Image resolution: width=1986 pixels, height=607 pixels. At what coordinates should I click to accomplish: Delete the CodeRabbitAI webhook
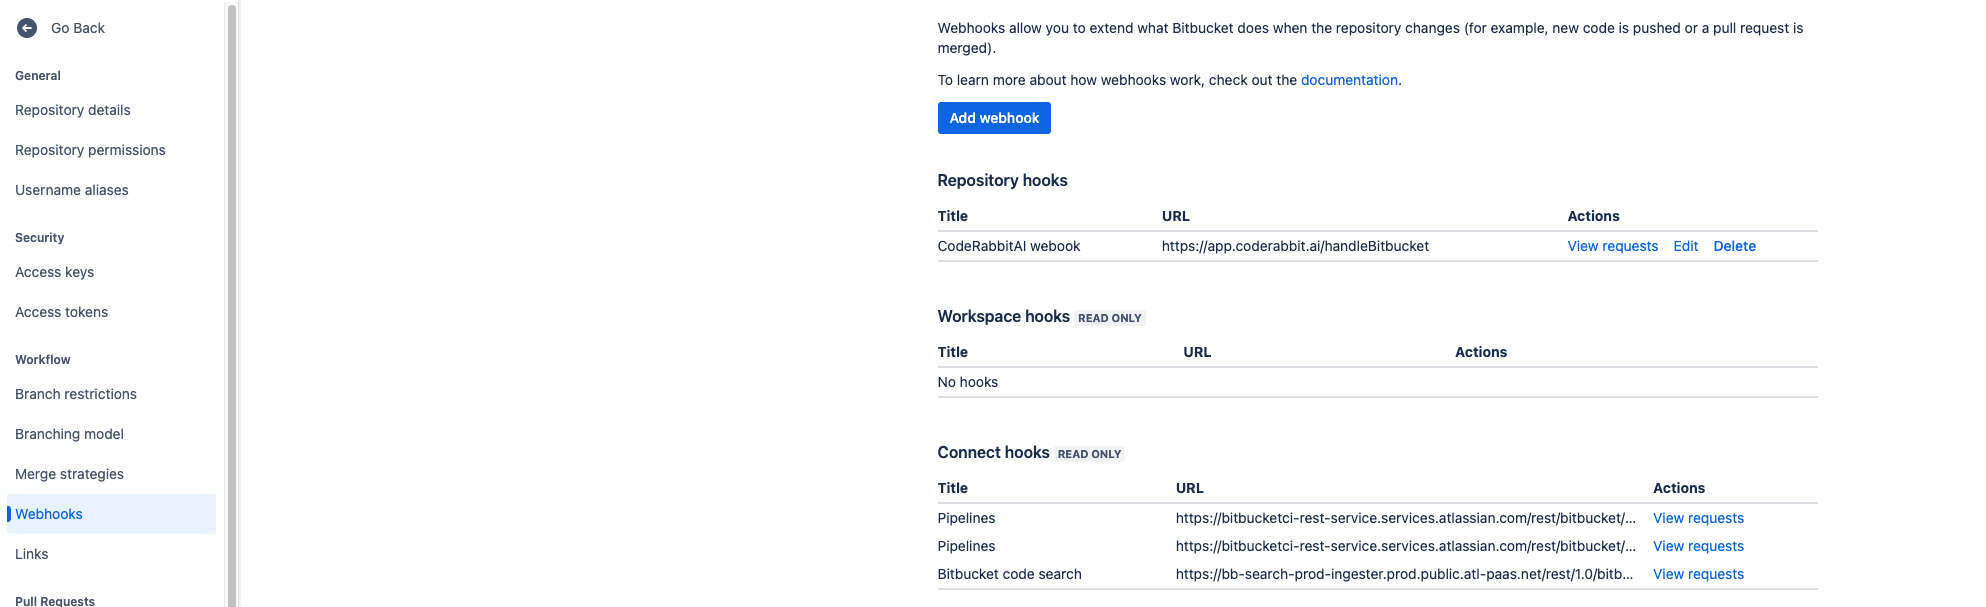pyautogui.click(x=1734, y=246)
